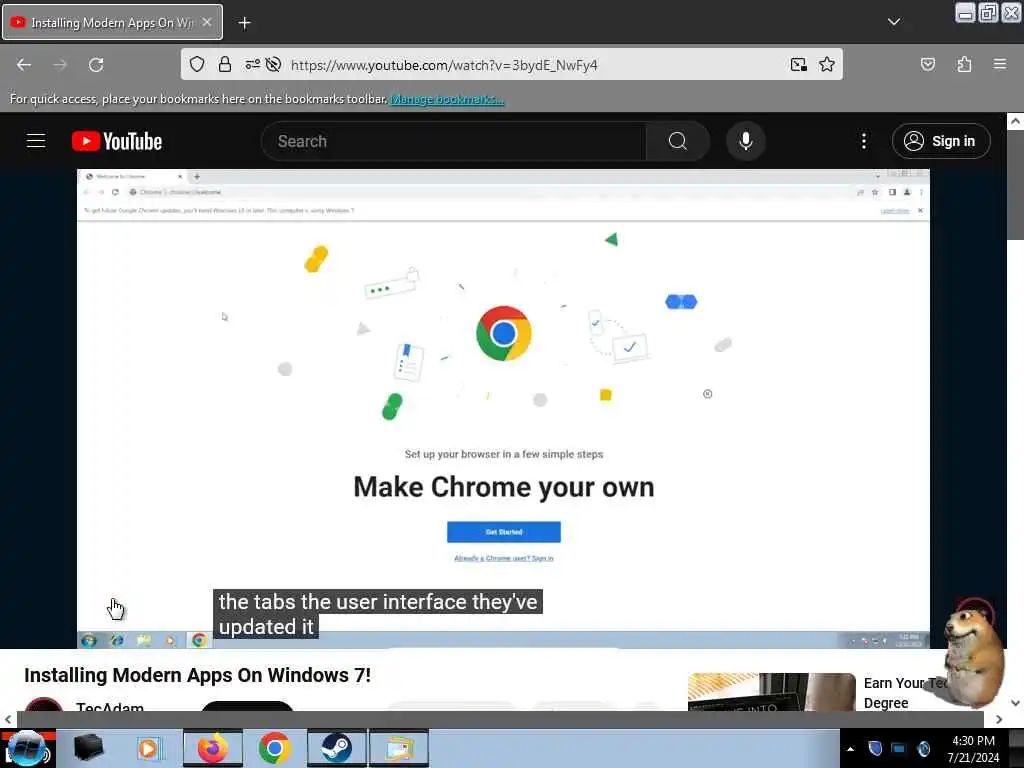Viewport: 1024px width, 768px height.
Task: Open picture-in-picture icon in address bar
Action: tap(798, 64)
